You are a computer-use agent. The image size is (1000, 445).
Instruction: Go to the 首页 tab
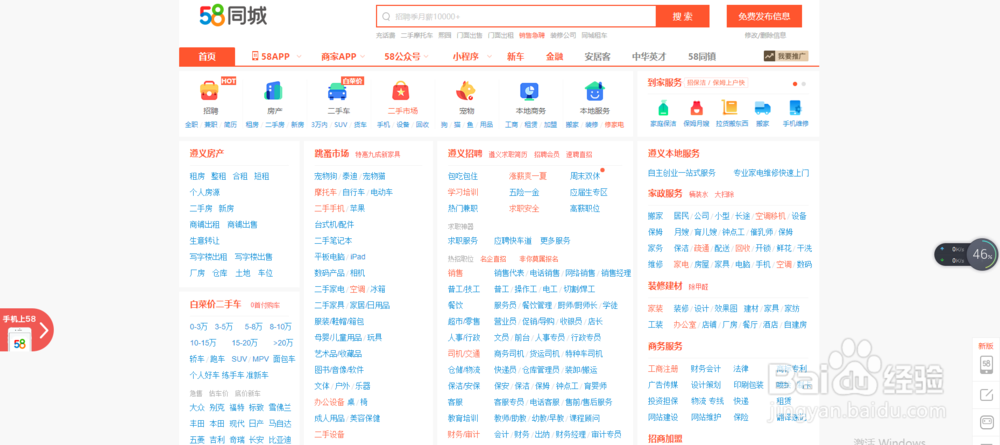pos(207,57)
